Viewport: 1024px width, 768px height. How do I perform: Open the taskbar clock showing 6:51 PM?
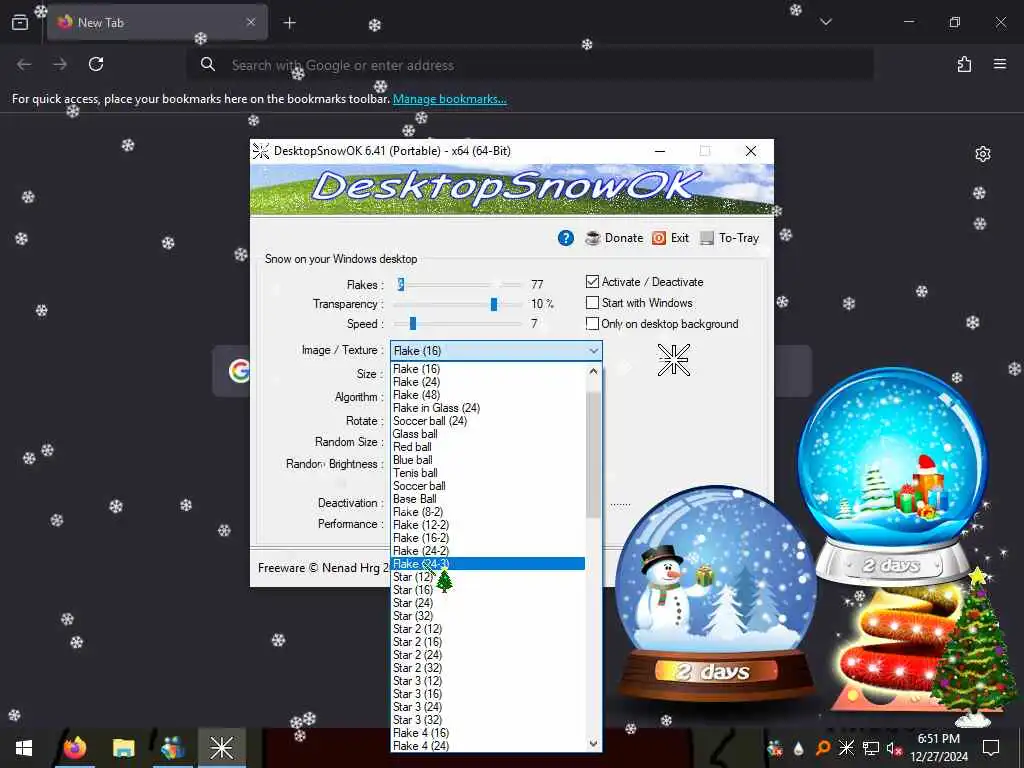[x=939, y=748]
